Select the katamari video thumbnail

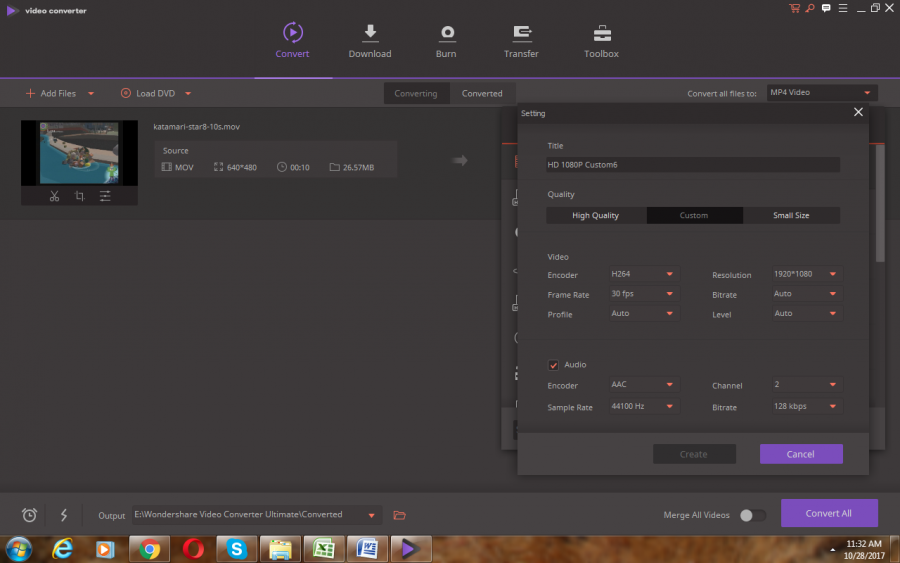79,153
